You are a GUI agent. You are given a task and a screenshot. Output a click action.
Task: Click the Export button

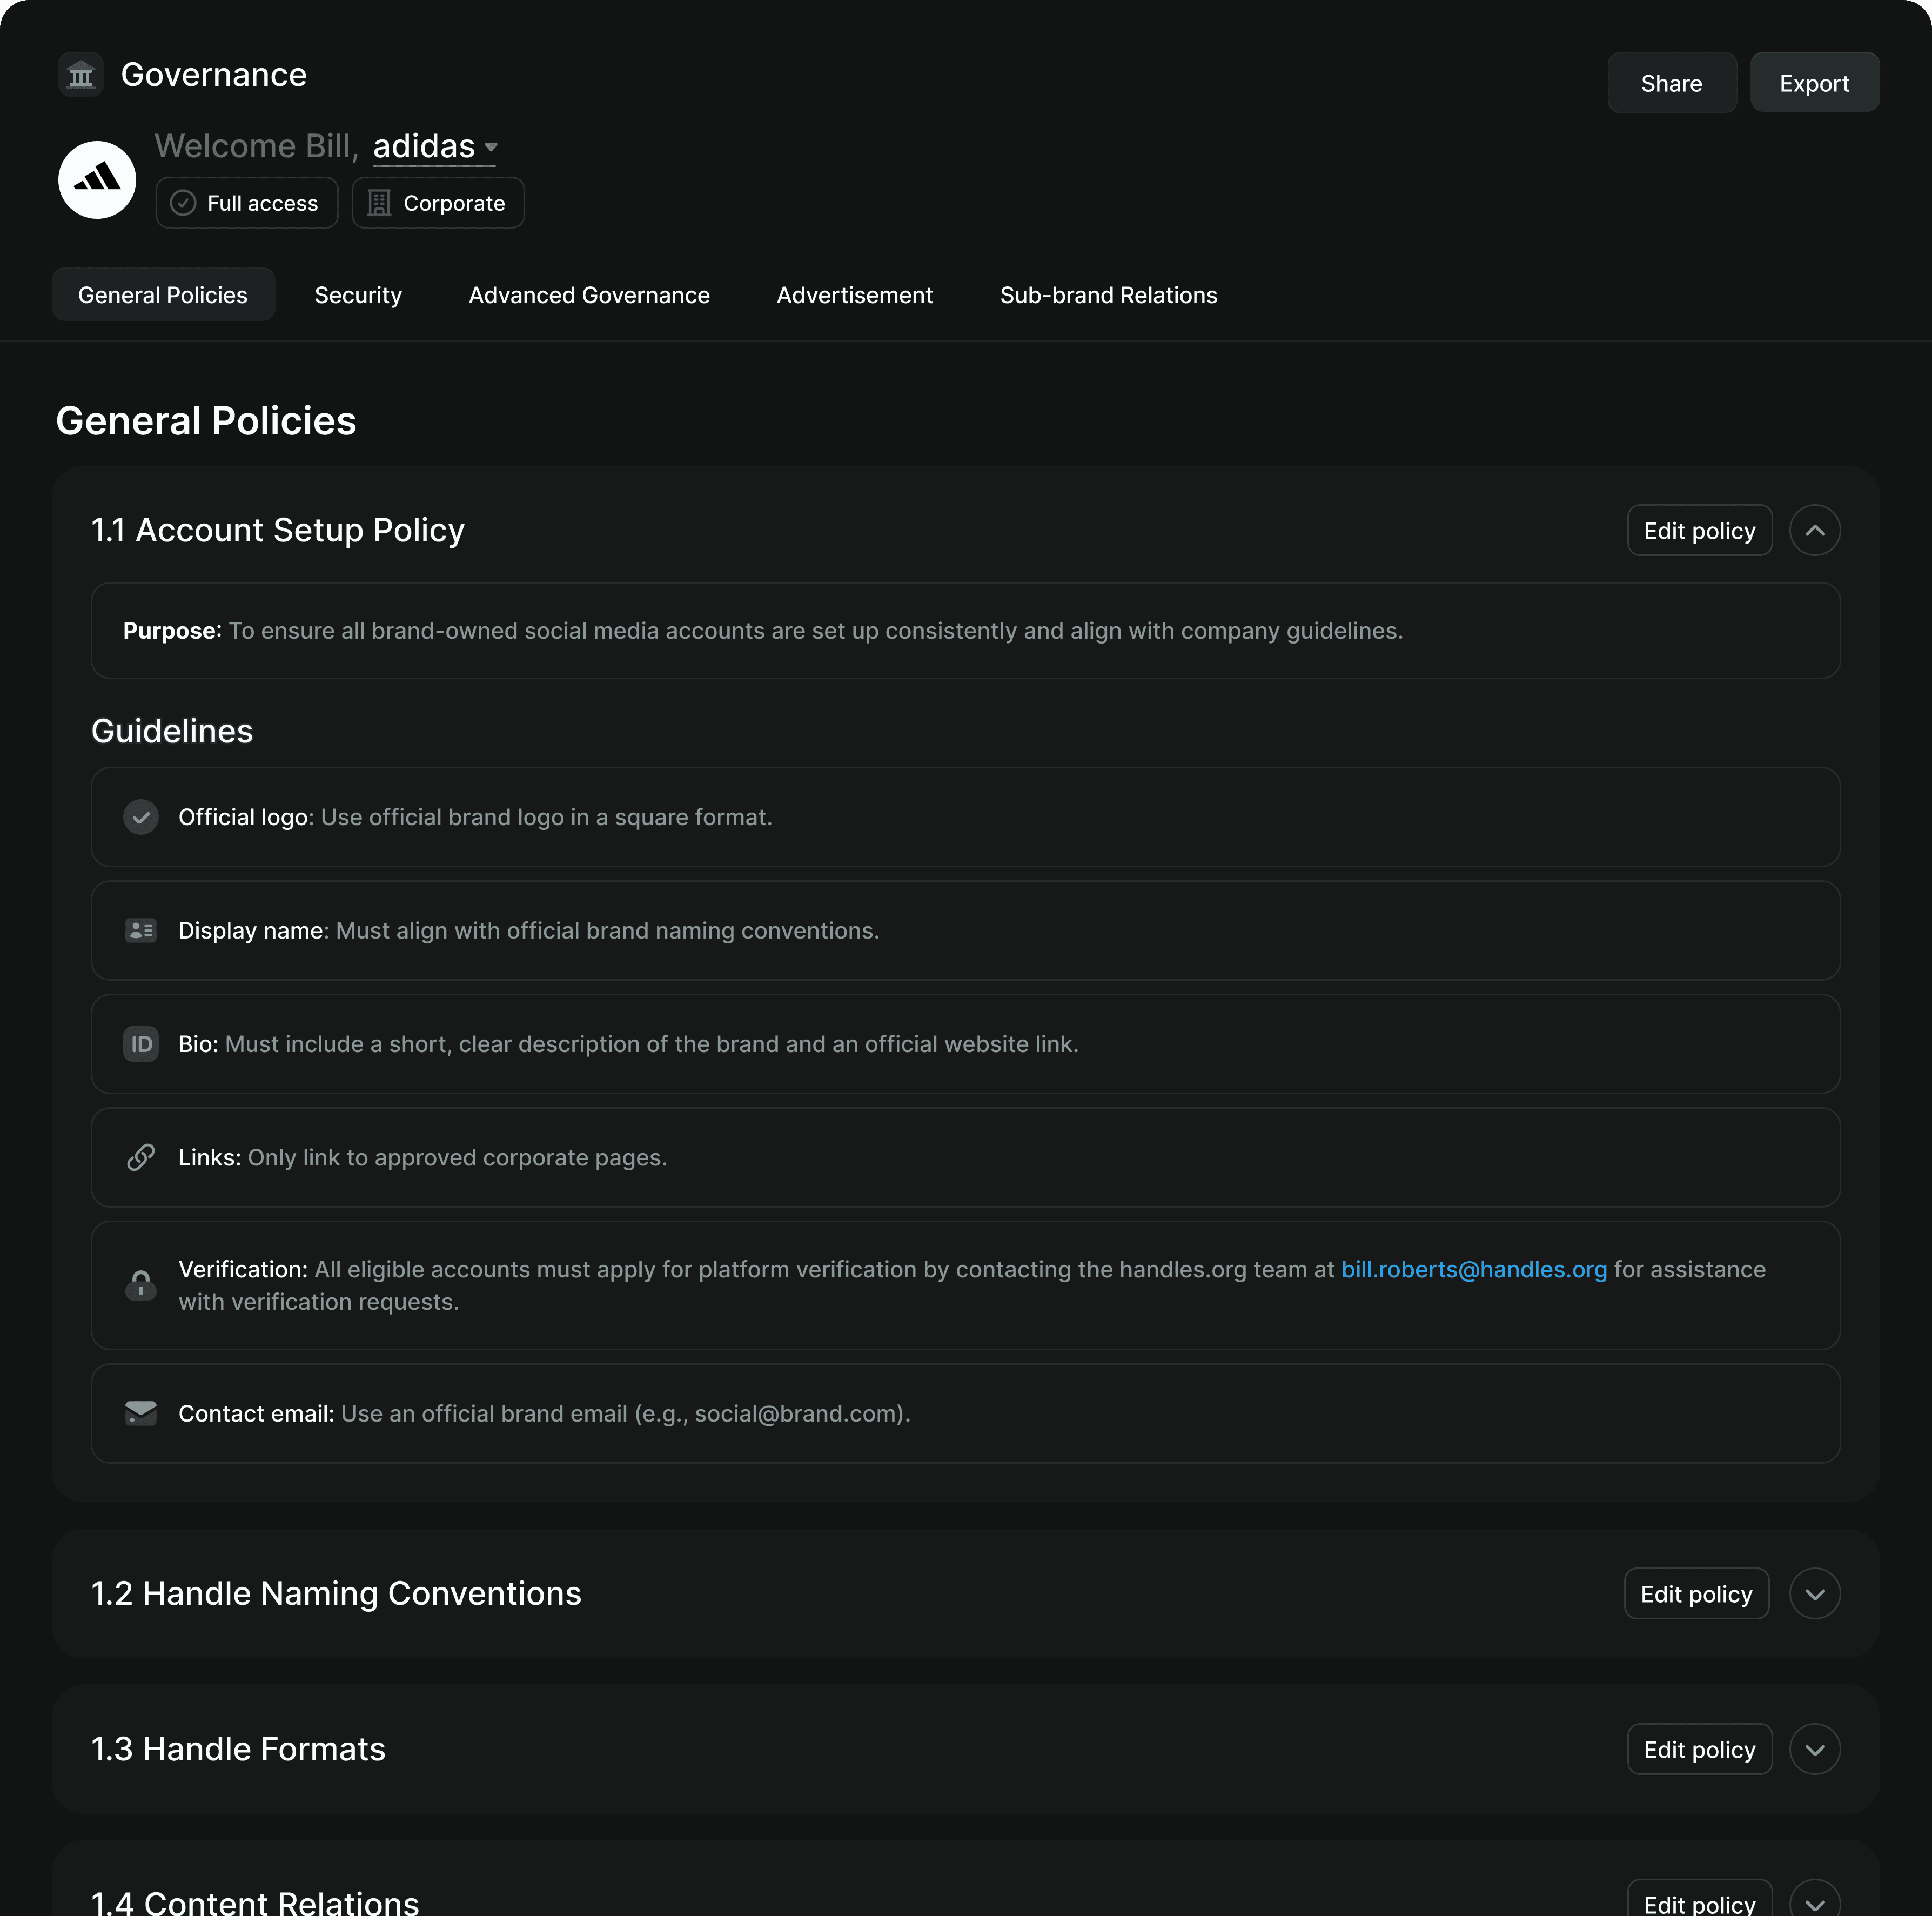(1814, 83)
